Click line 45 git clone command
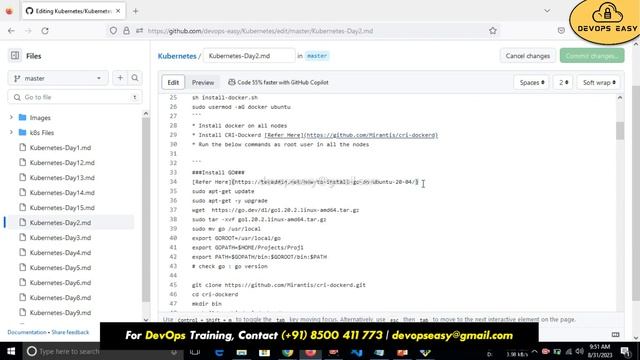The width and height of the screenshot is (640, 360). click(279, 285)
